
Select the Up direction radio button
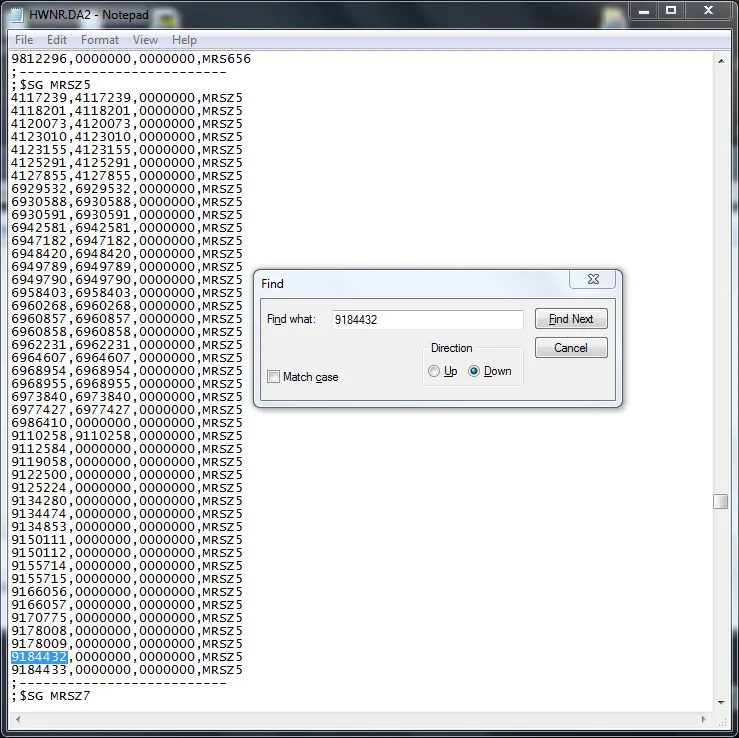434,371
